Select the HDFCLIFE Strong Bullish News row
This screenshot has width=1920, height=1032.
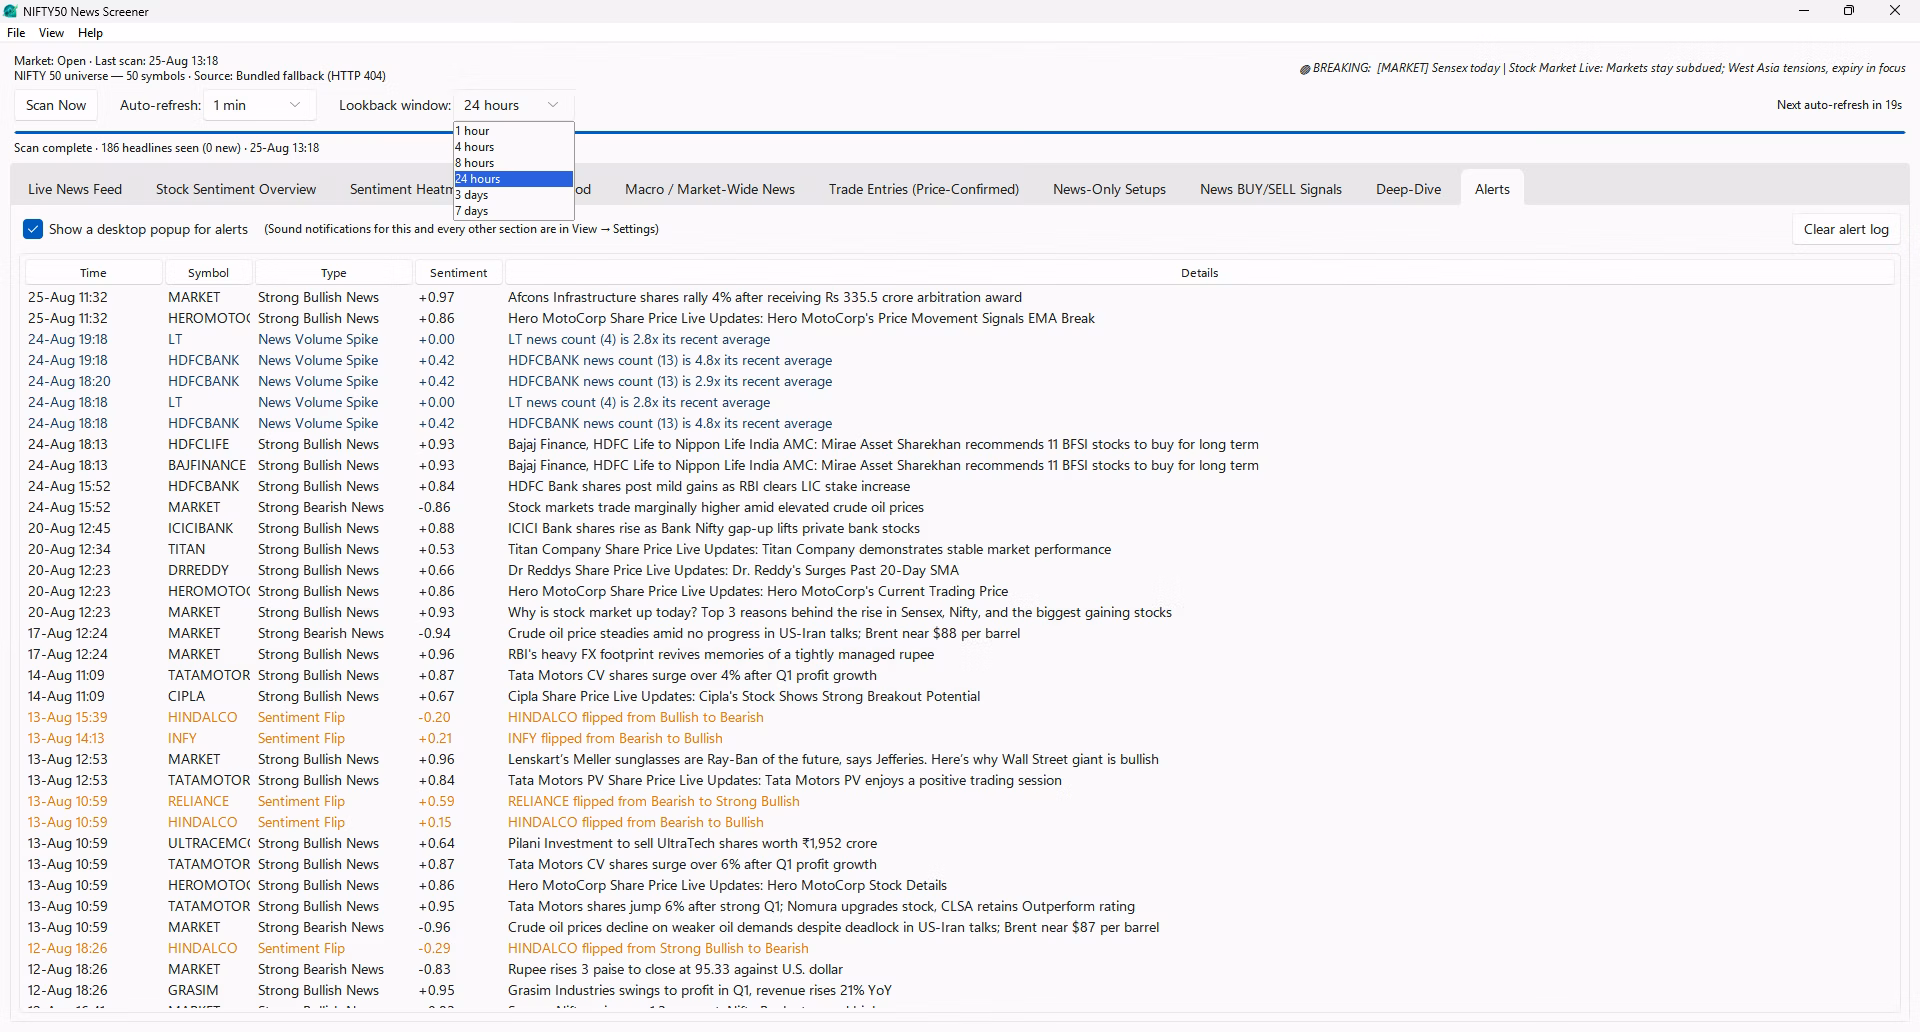[x=960, y=444]
